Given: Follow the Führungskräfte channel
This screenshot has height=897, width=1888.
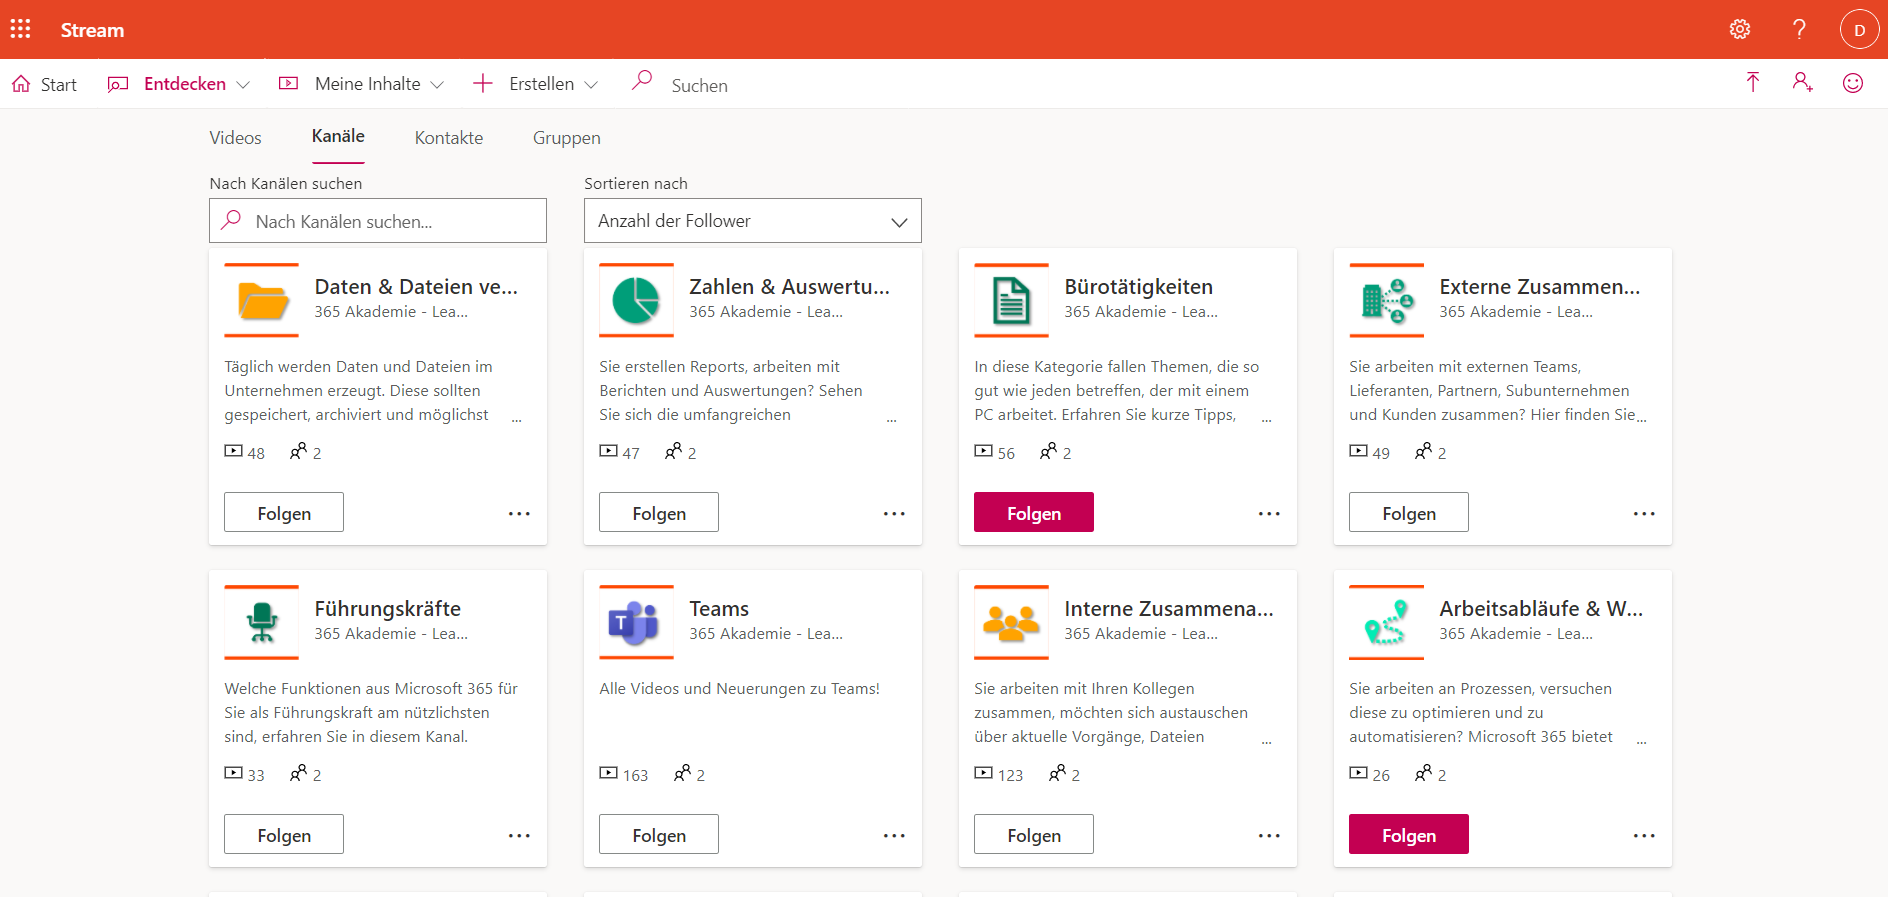Looking at the screenshot, I should coord(284,834).
